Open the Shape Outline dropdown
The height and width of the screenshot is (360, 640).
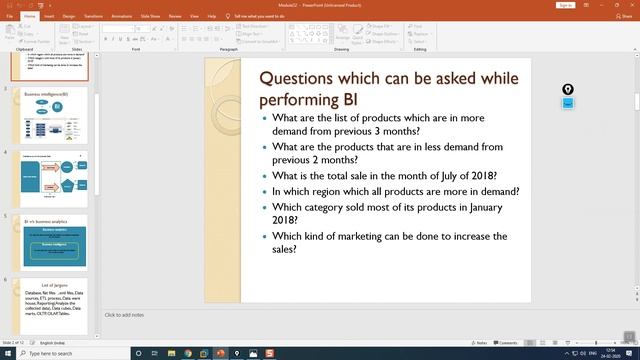click(x=382, y=34)
